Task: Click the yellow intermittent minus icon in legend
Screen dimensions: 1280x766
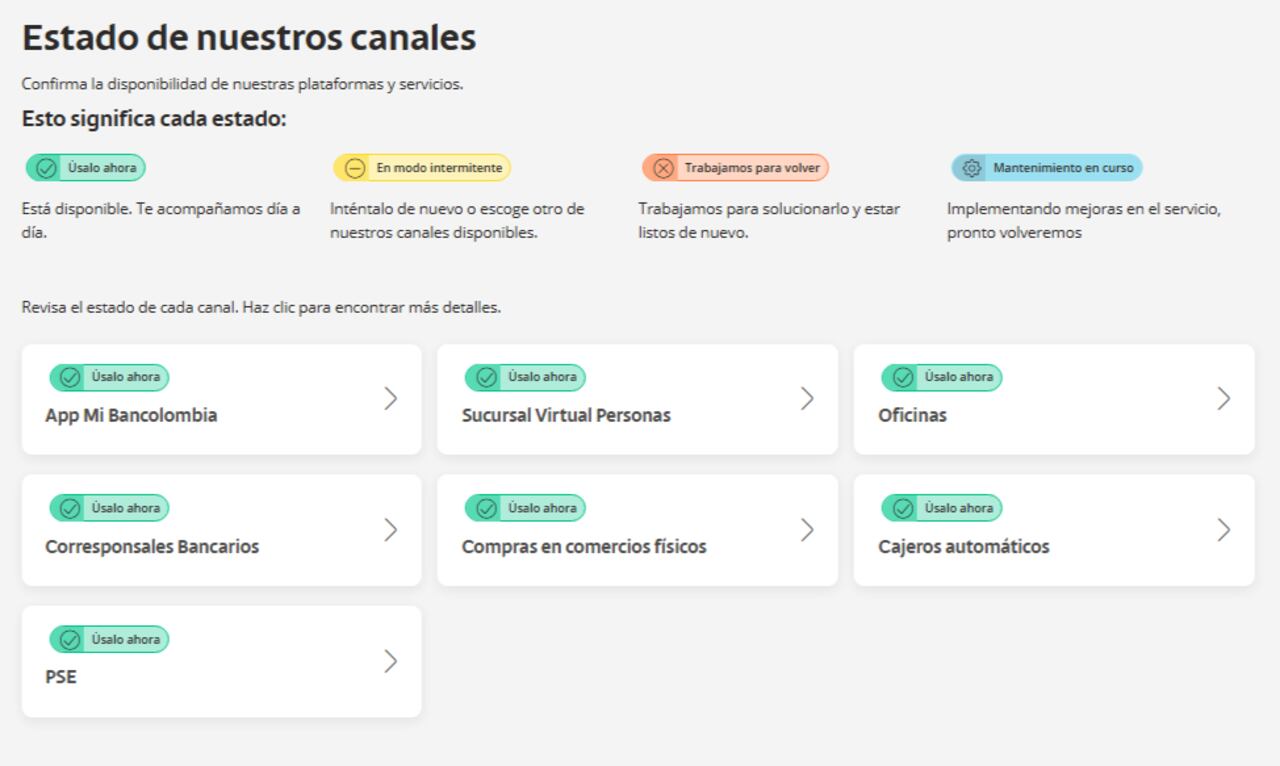Action: tap(354, 168)
